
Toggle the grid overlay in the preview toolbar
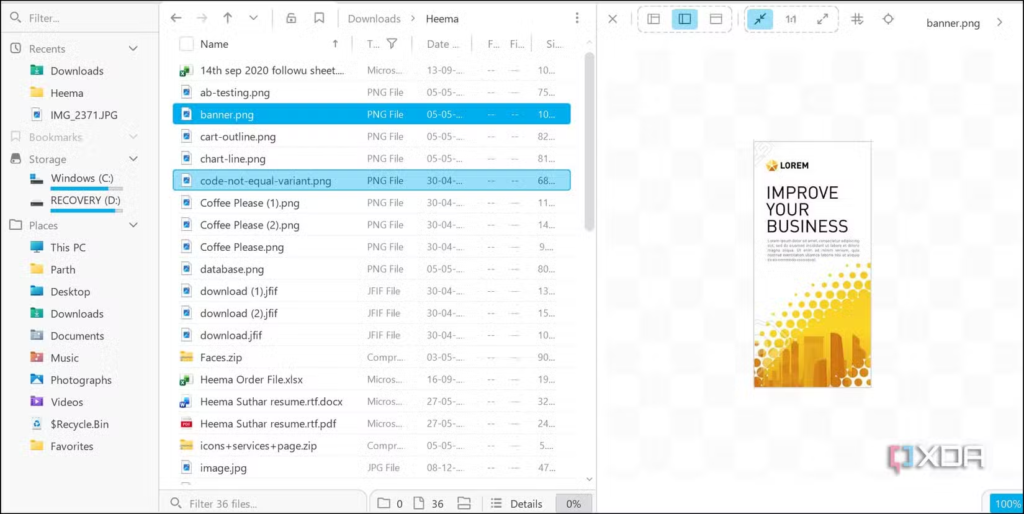coord(857,19)
